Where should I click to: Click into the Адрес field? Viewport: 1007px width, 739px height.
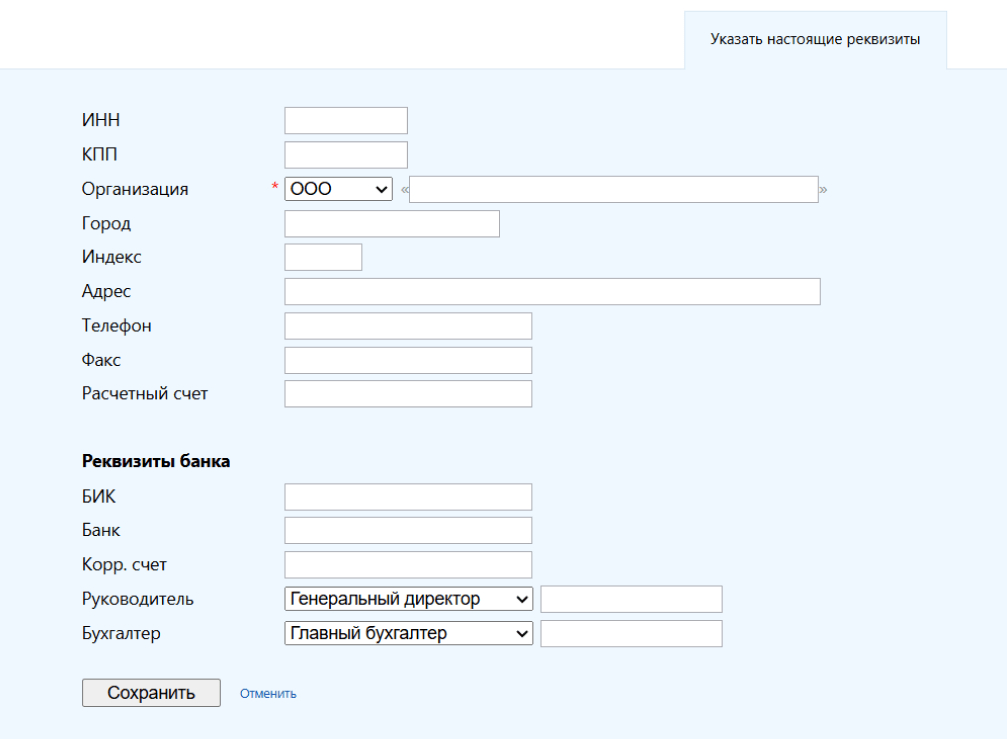coord(552,292)
